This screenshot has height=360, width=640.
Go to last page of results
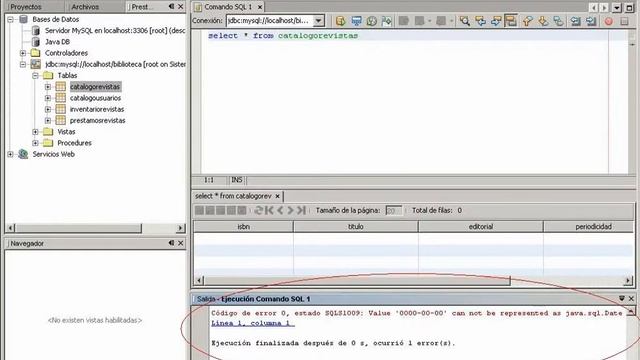(301, 210)
